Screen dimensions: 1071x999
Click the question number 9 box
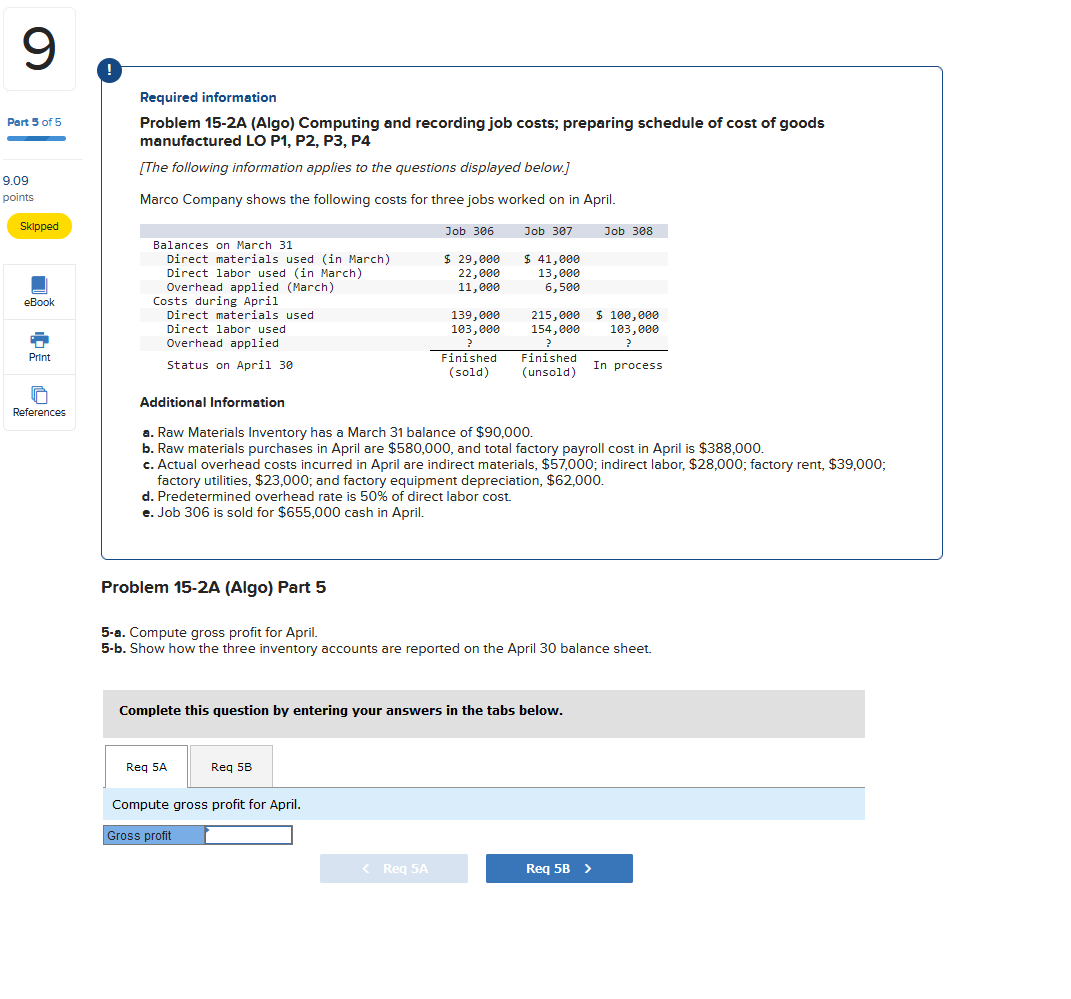click(39, 48)
